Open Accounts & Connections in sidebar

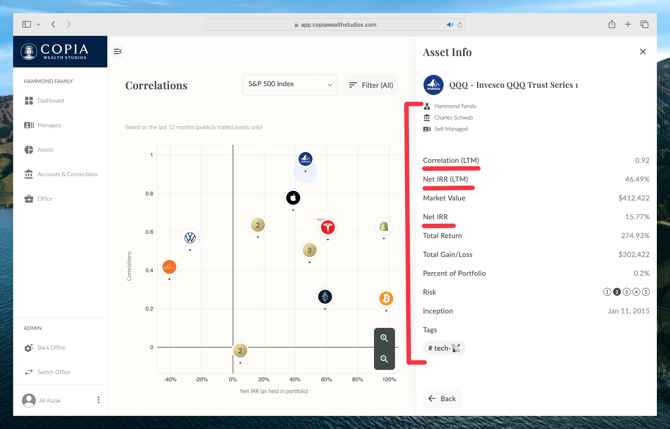[67, 174]
